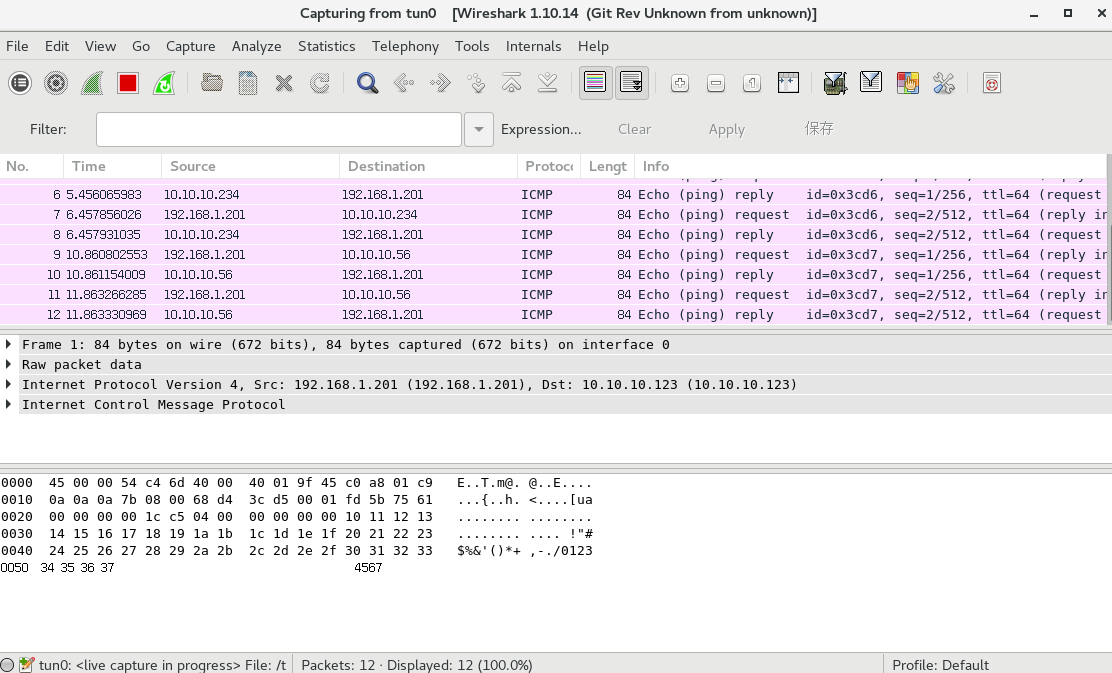Open a capture file folder icon
The width and height of the screenshot is (1112, 673).
[x=211, y=83]
